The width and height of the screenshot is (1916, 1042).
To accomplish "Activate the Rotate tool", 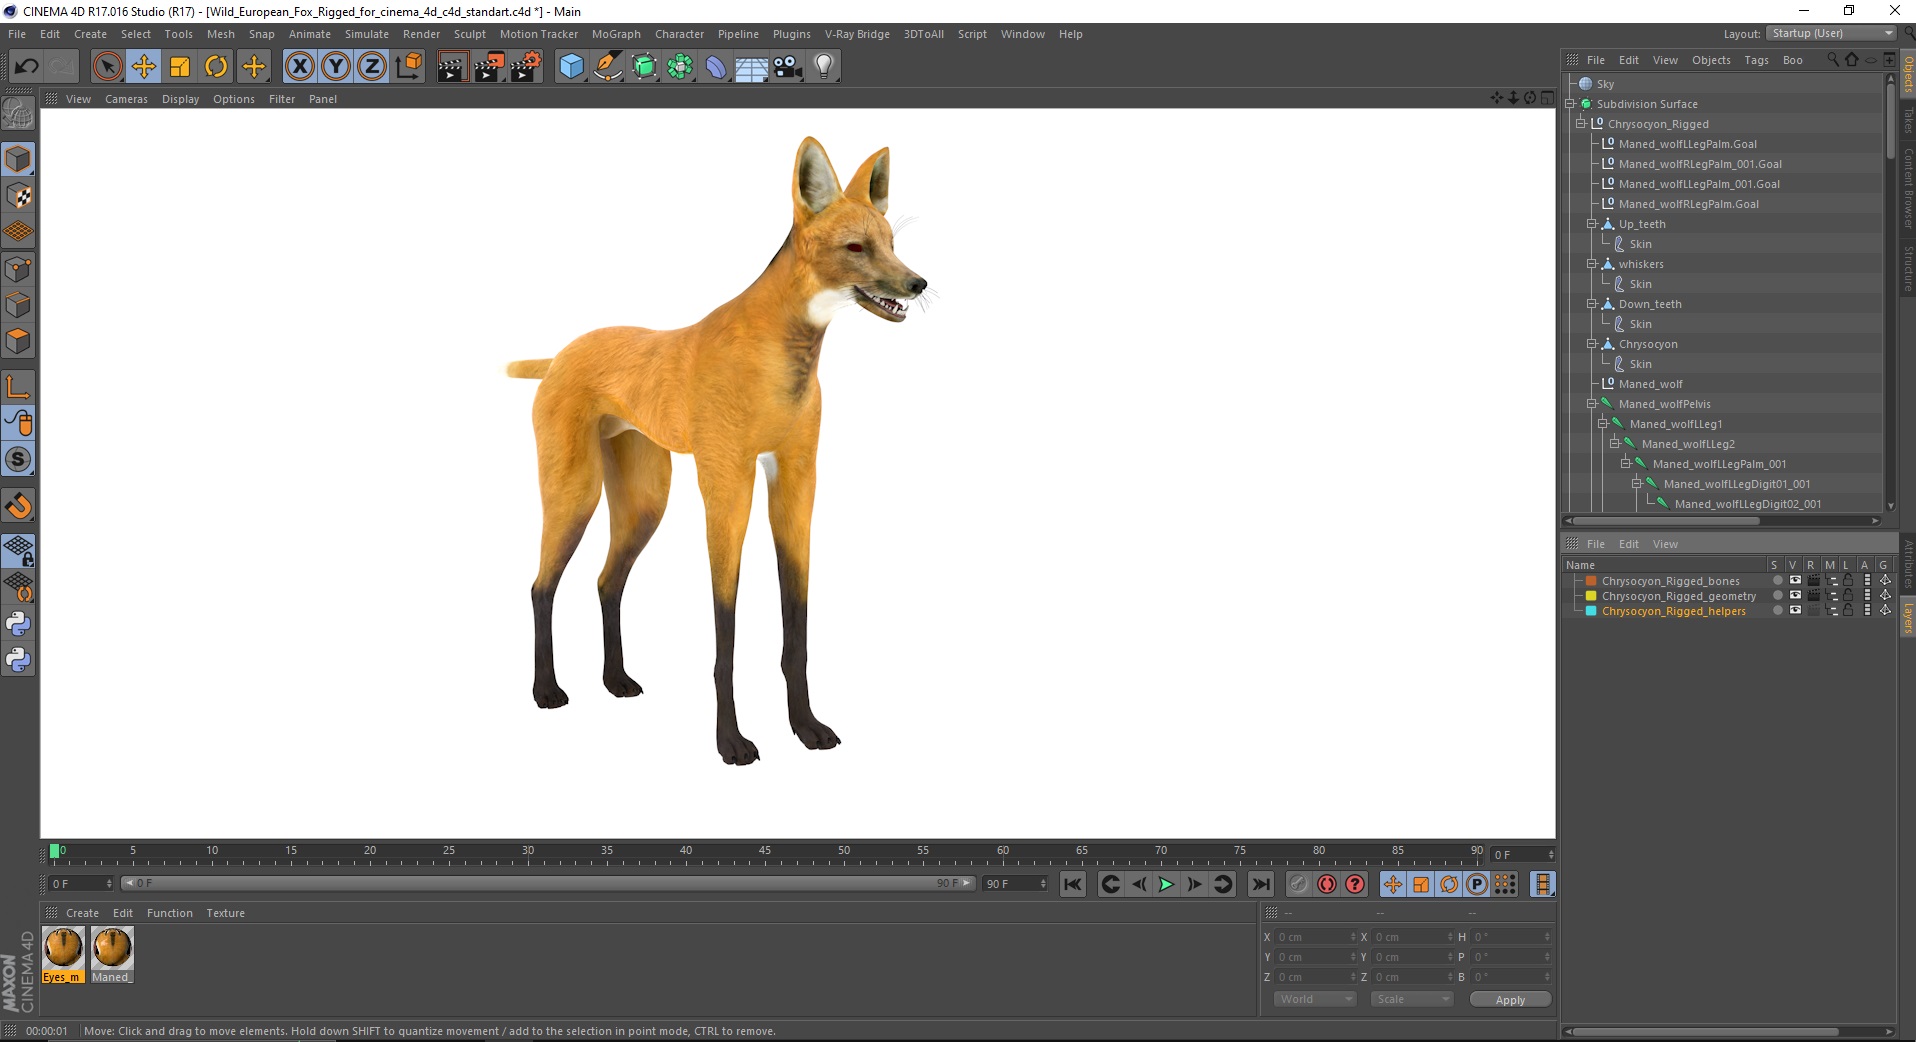I will [x=216, y=67].
